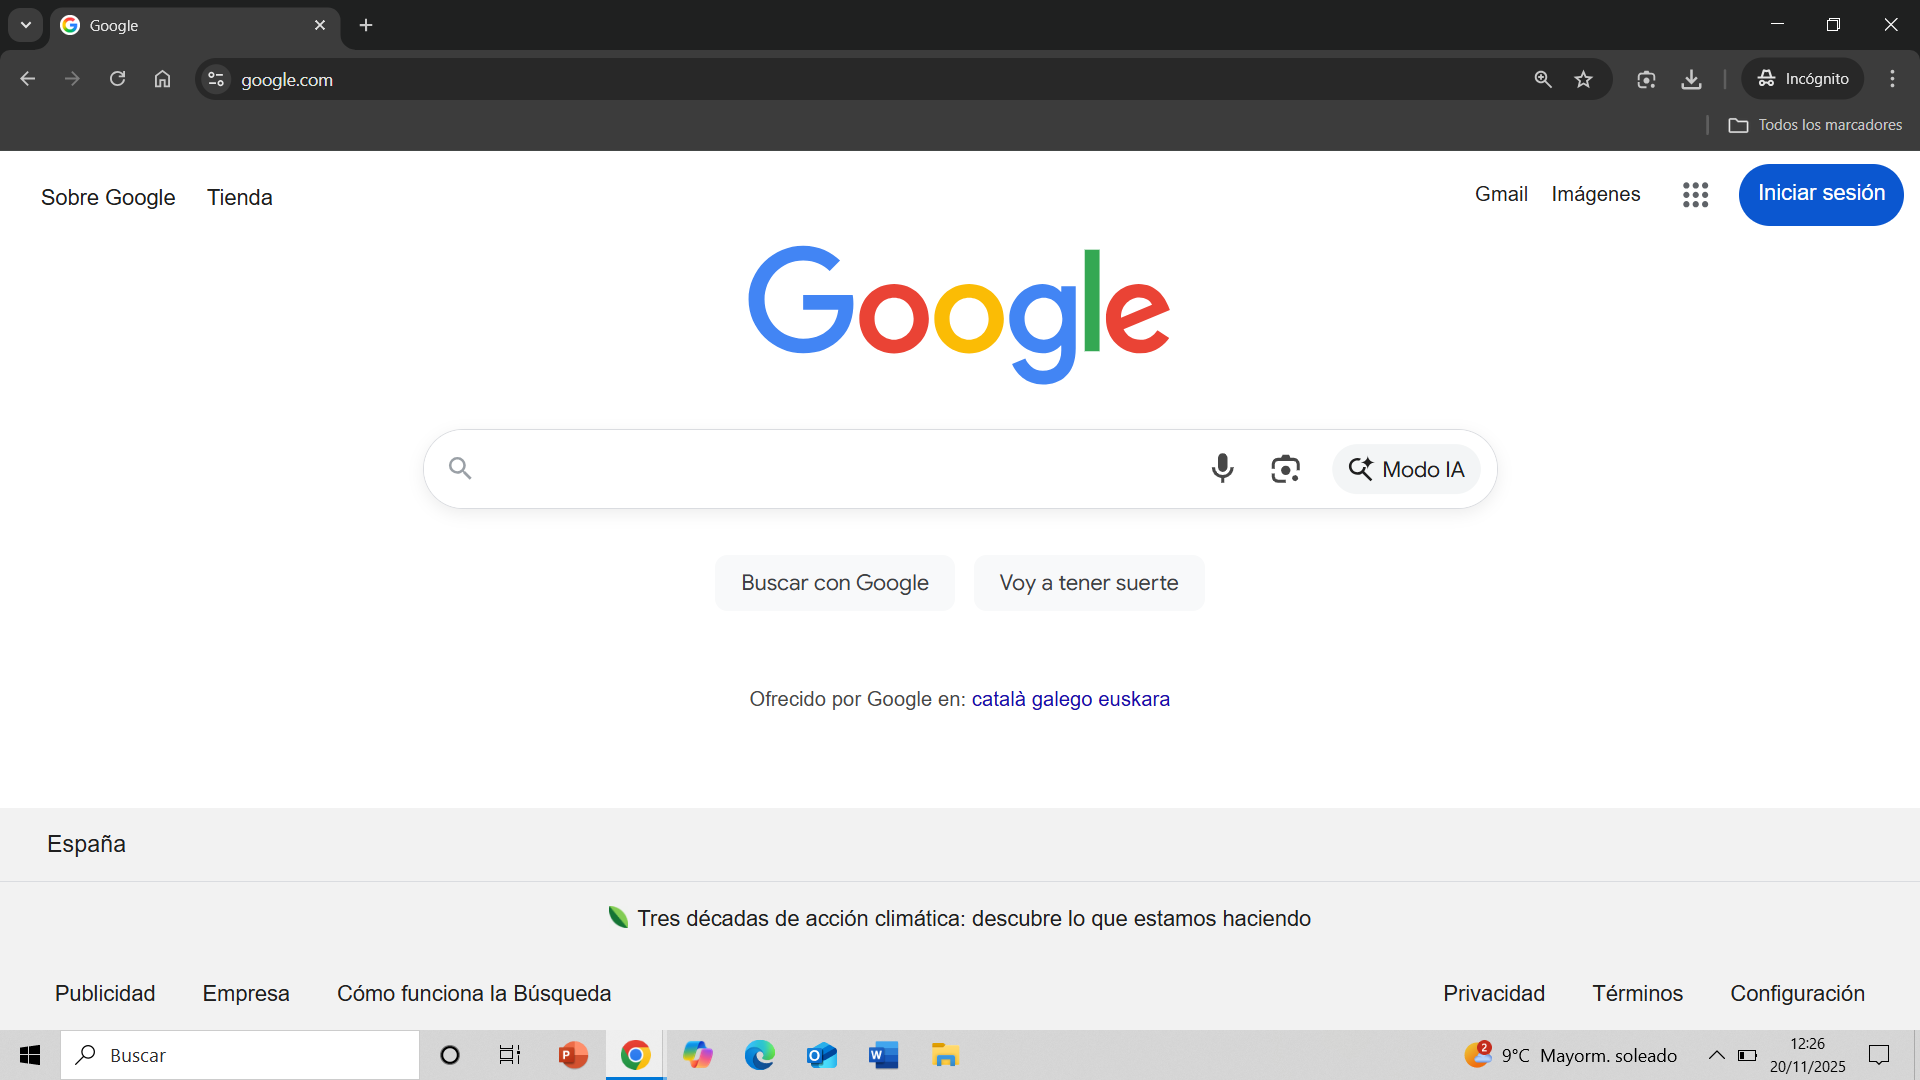Screen dimensions: 1920x1080
Task: Open the Chrome downloads icon
Action: pyautogui.click(x=1691, y=79)
